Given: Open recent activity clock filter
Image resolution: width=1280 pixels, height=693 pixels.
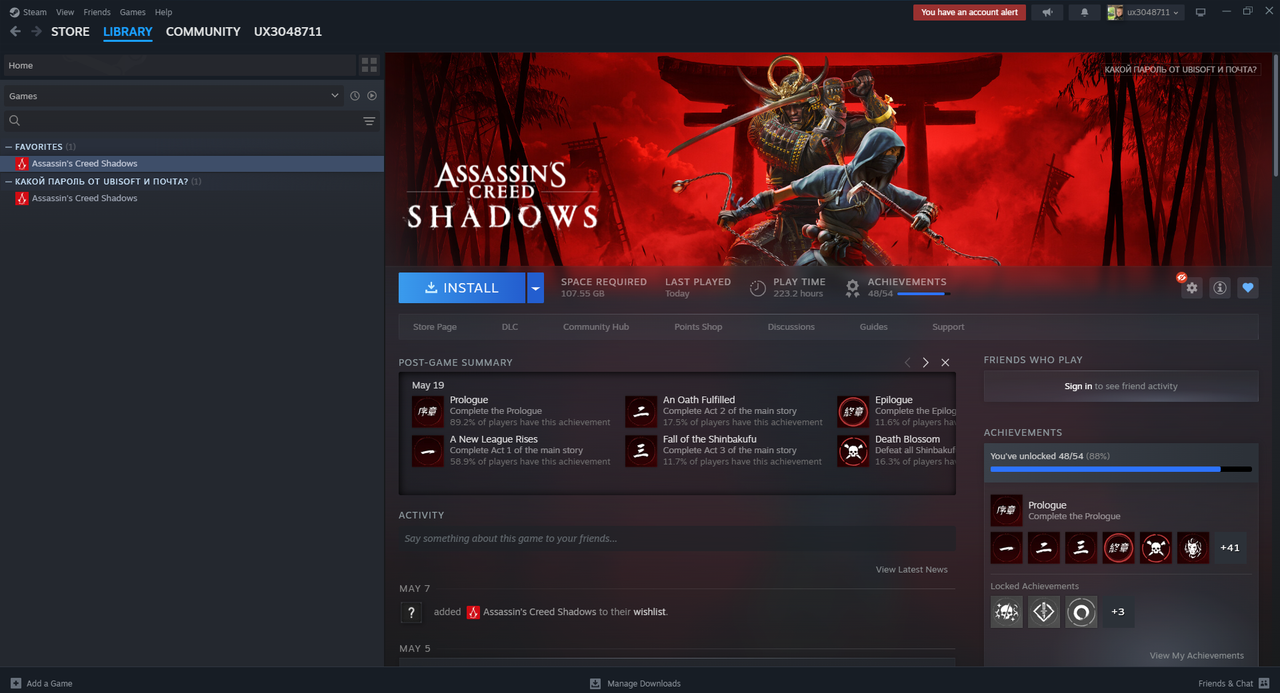Looking at the screenshot, I should (x=355, y=96).
